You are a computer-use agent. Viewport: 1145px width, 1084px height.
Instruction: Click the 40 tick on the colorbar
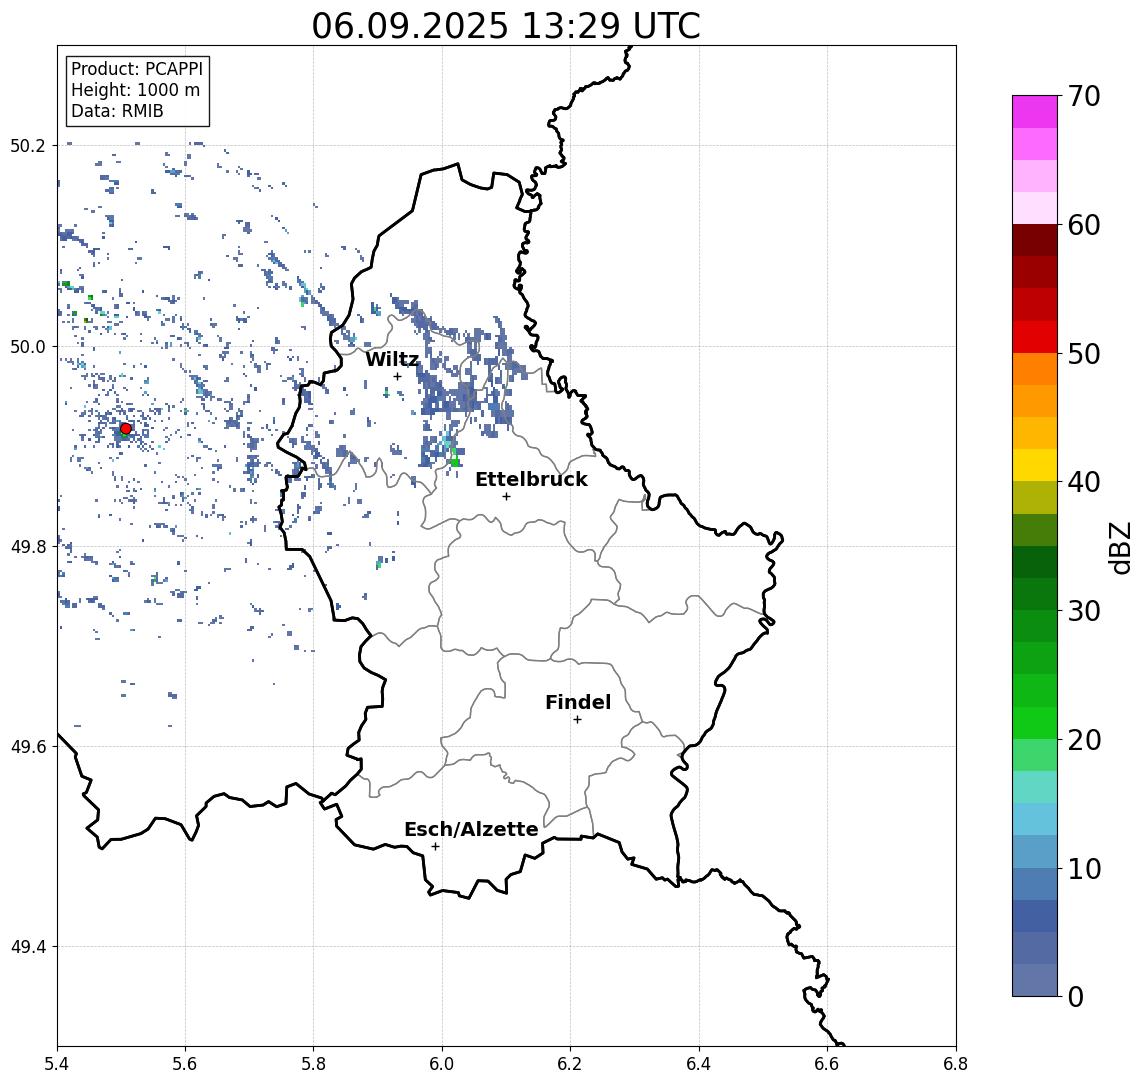tap(1084, 482)
